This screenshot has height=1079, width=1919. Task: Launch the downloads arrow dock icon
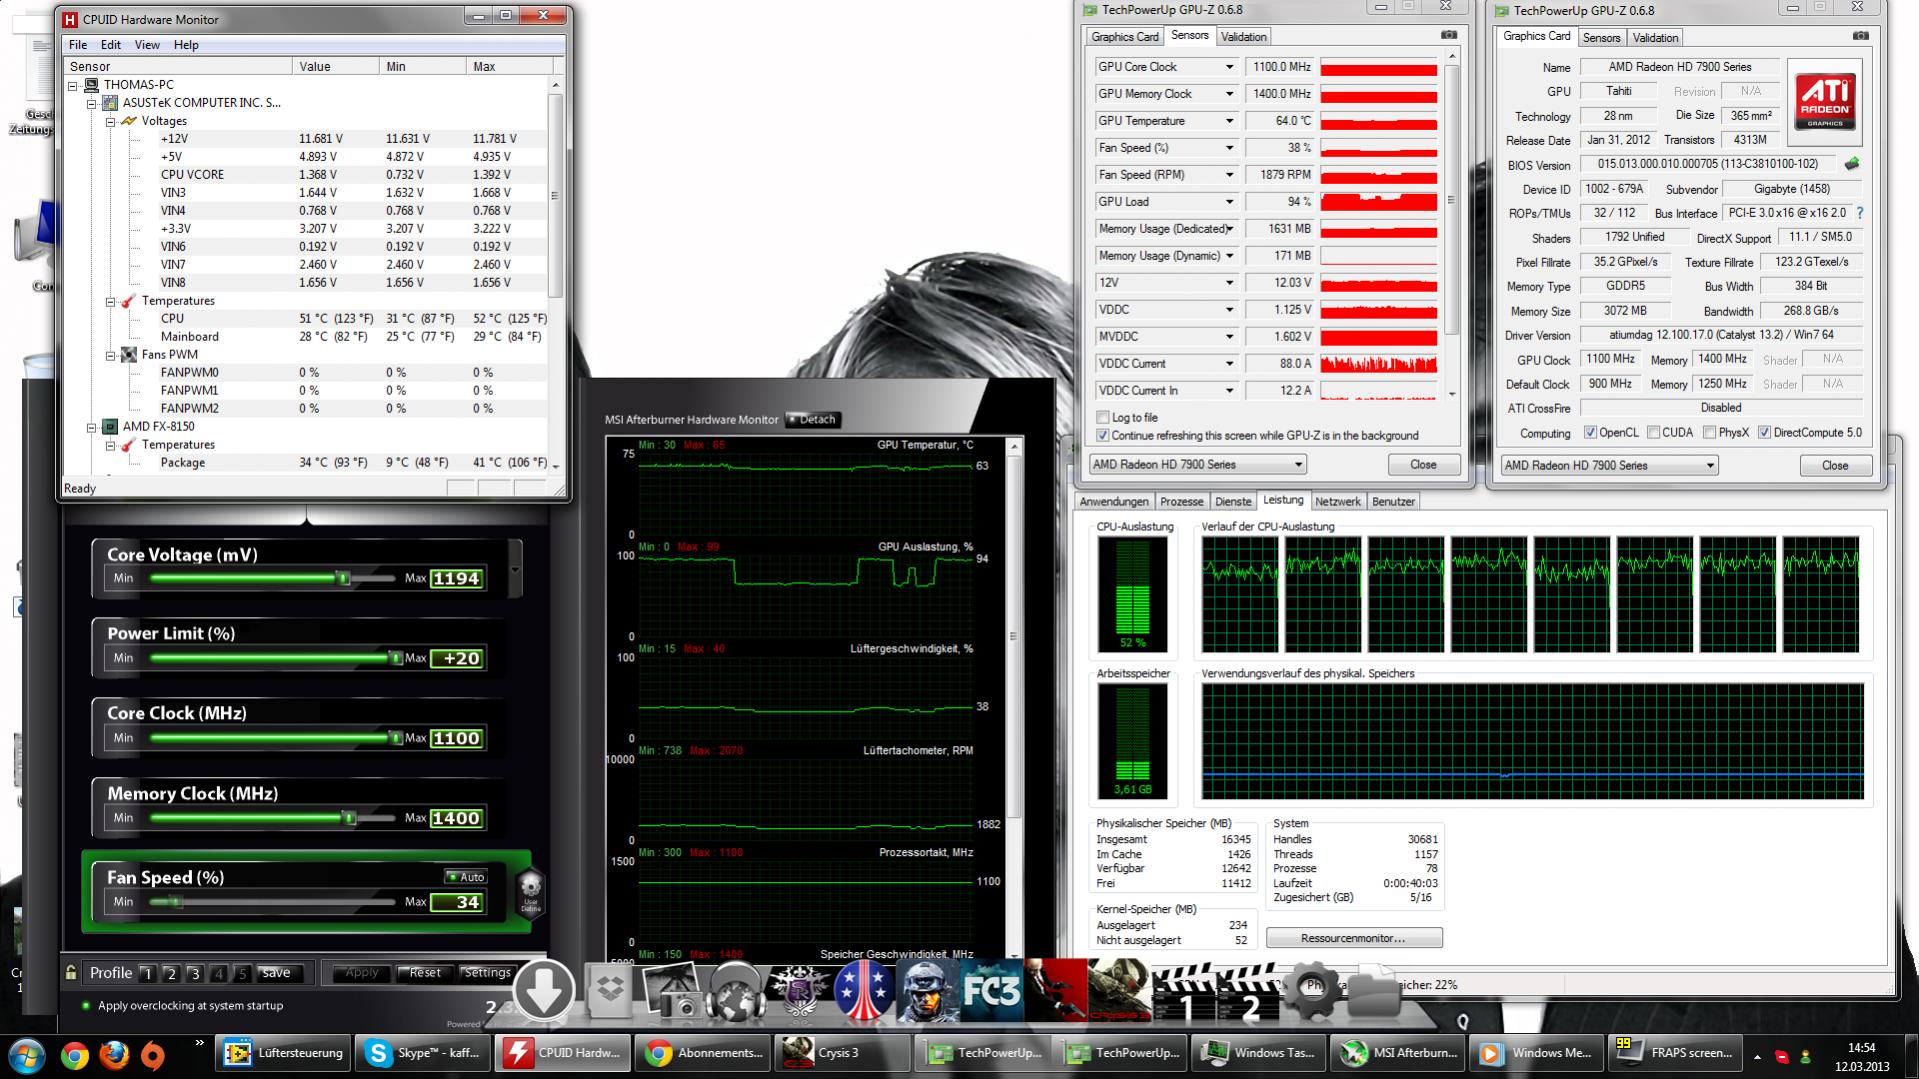[543, 990]
